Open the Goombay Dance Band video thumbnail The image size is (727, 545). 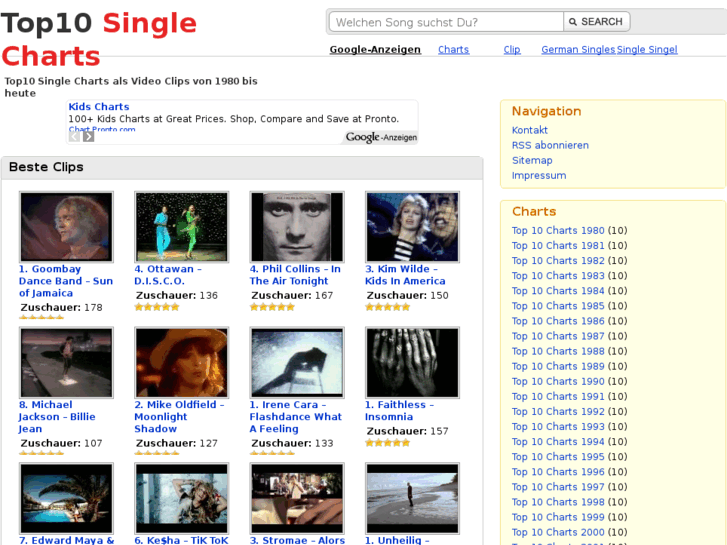coord(66,227)
